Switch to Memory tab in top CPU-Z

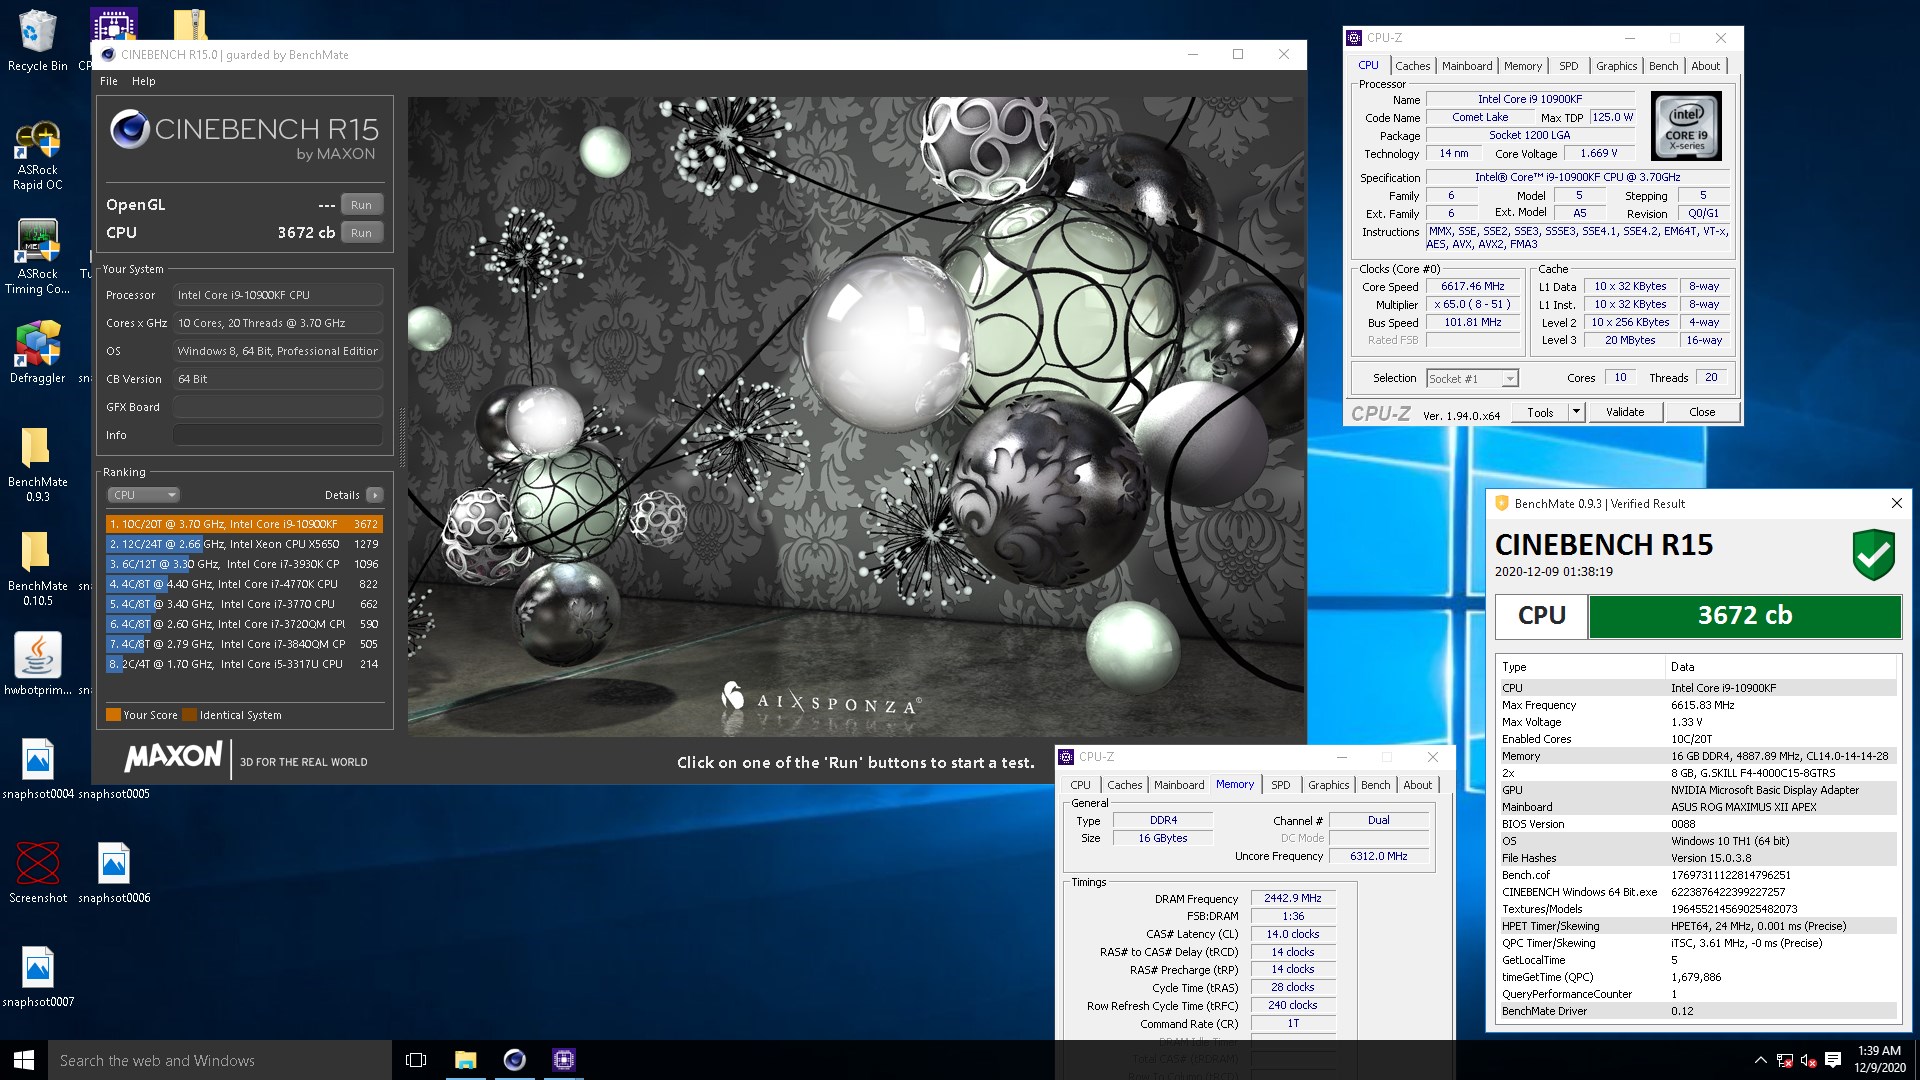click(1523, 66)
